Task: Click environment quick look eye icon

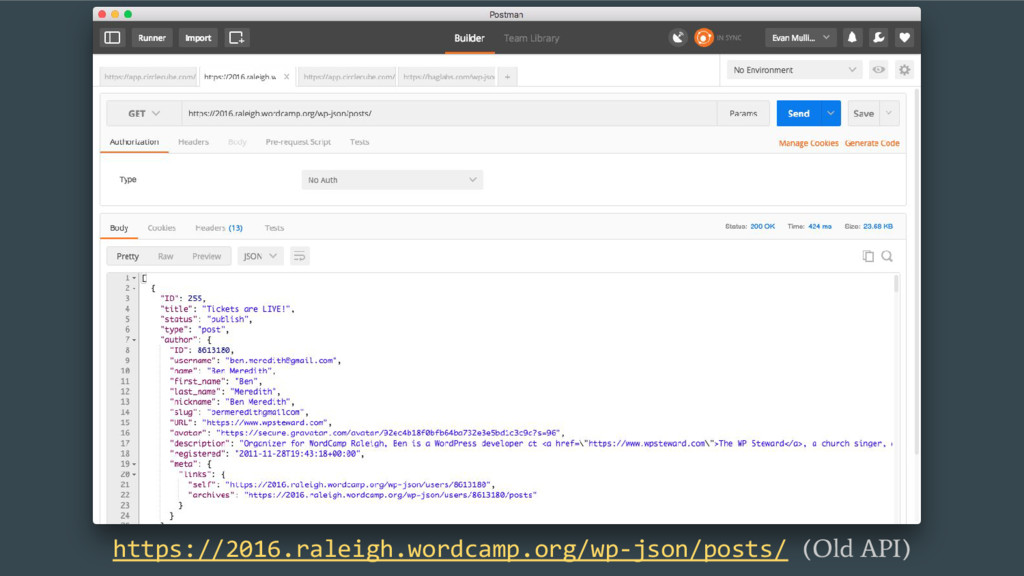Action: [x=879, y=70]
